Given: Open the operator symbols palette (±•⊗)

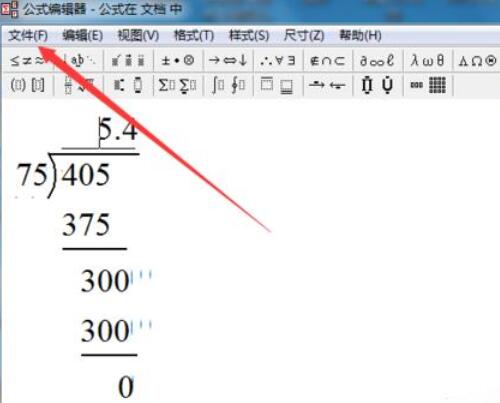Looking at the screenshot, I should [178, 61].
